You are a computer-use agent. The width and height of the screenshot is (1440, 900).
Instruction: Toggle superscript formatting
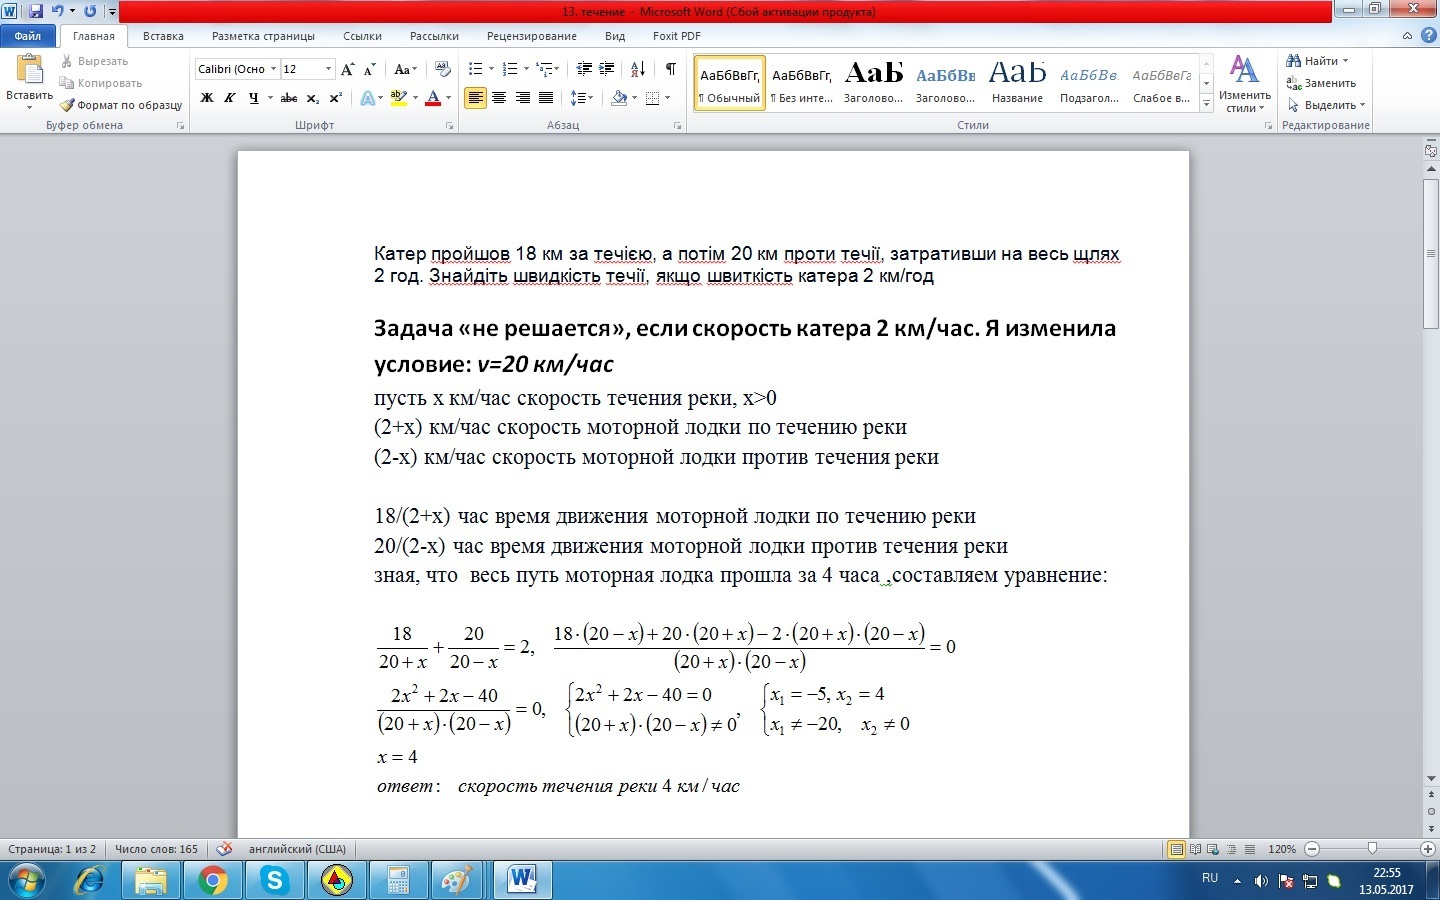[x=336, y=98]
